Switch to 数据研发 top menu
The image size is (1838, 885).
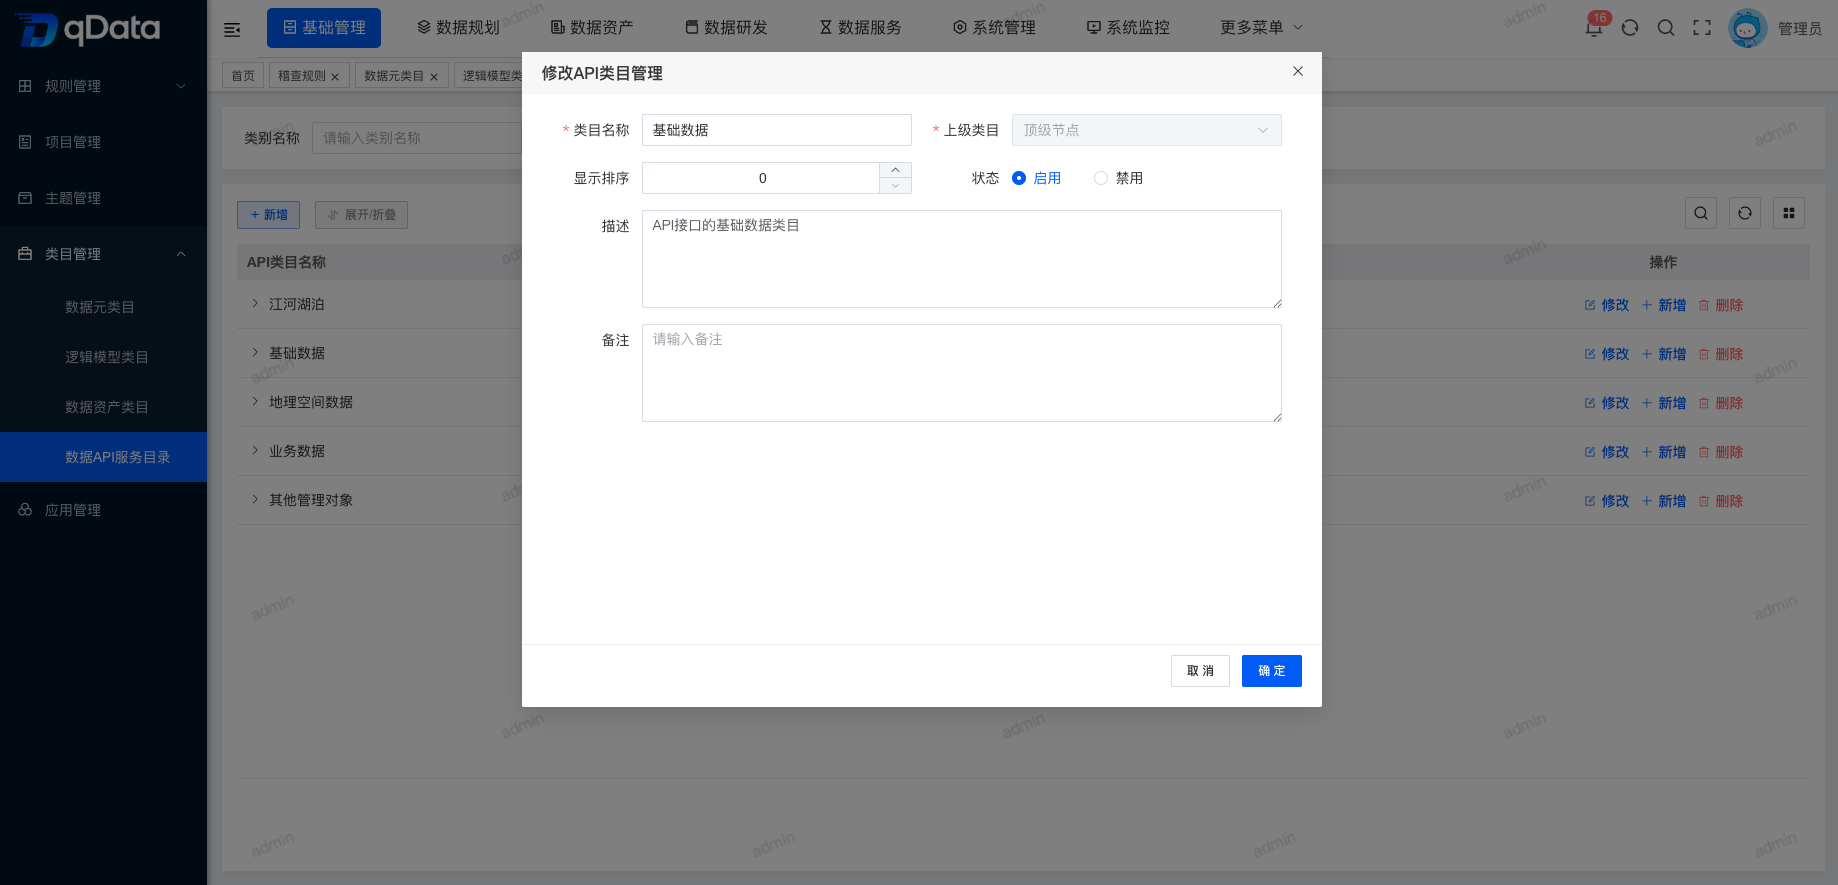point(726,28)
